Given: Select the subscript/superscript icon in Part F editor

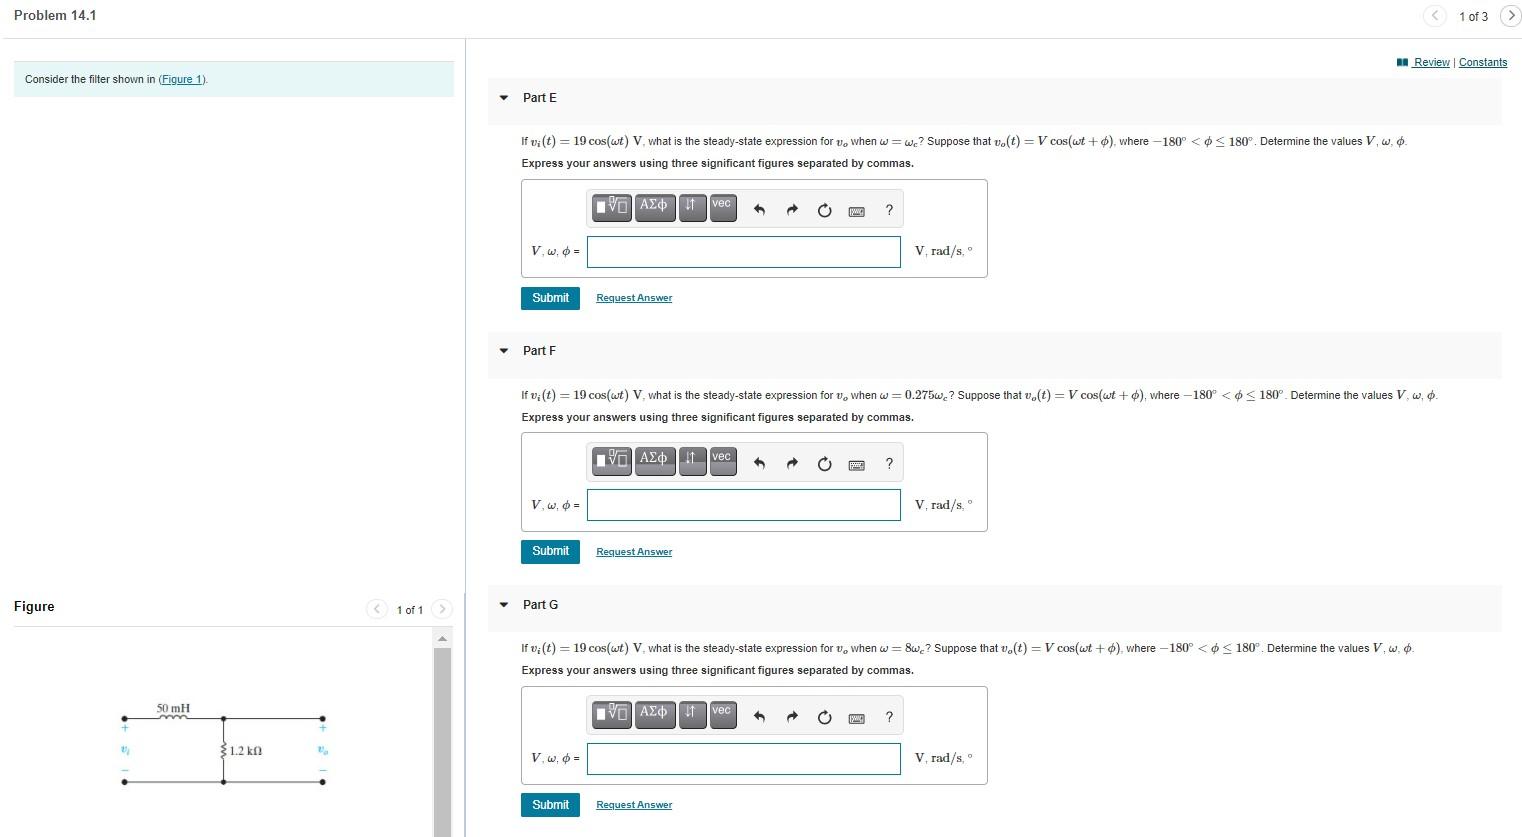Looking at the screenshot, I should pyautogui.click(x=692, y=462).
